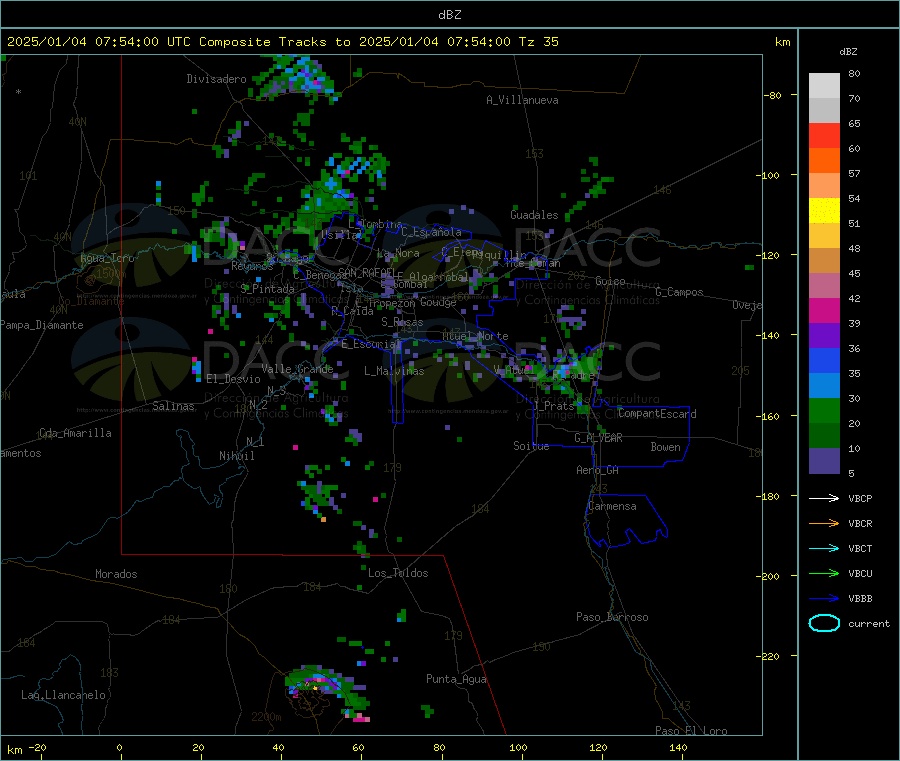Click the 'Punta_Agua' place label
Viewport: 900px width, 761px height.
tap(456, 679)
